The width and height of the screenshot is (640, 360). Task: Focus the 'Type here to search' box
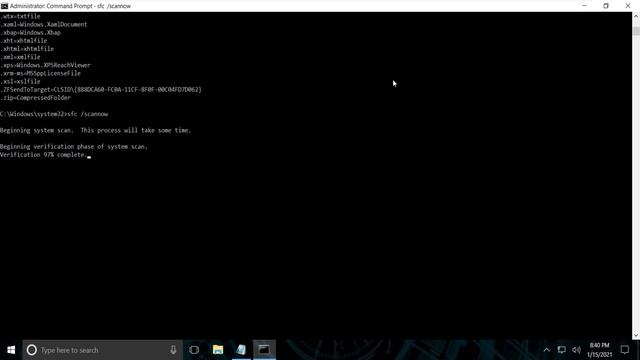[x=102, y=350]
